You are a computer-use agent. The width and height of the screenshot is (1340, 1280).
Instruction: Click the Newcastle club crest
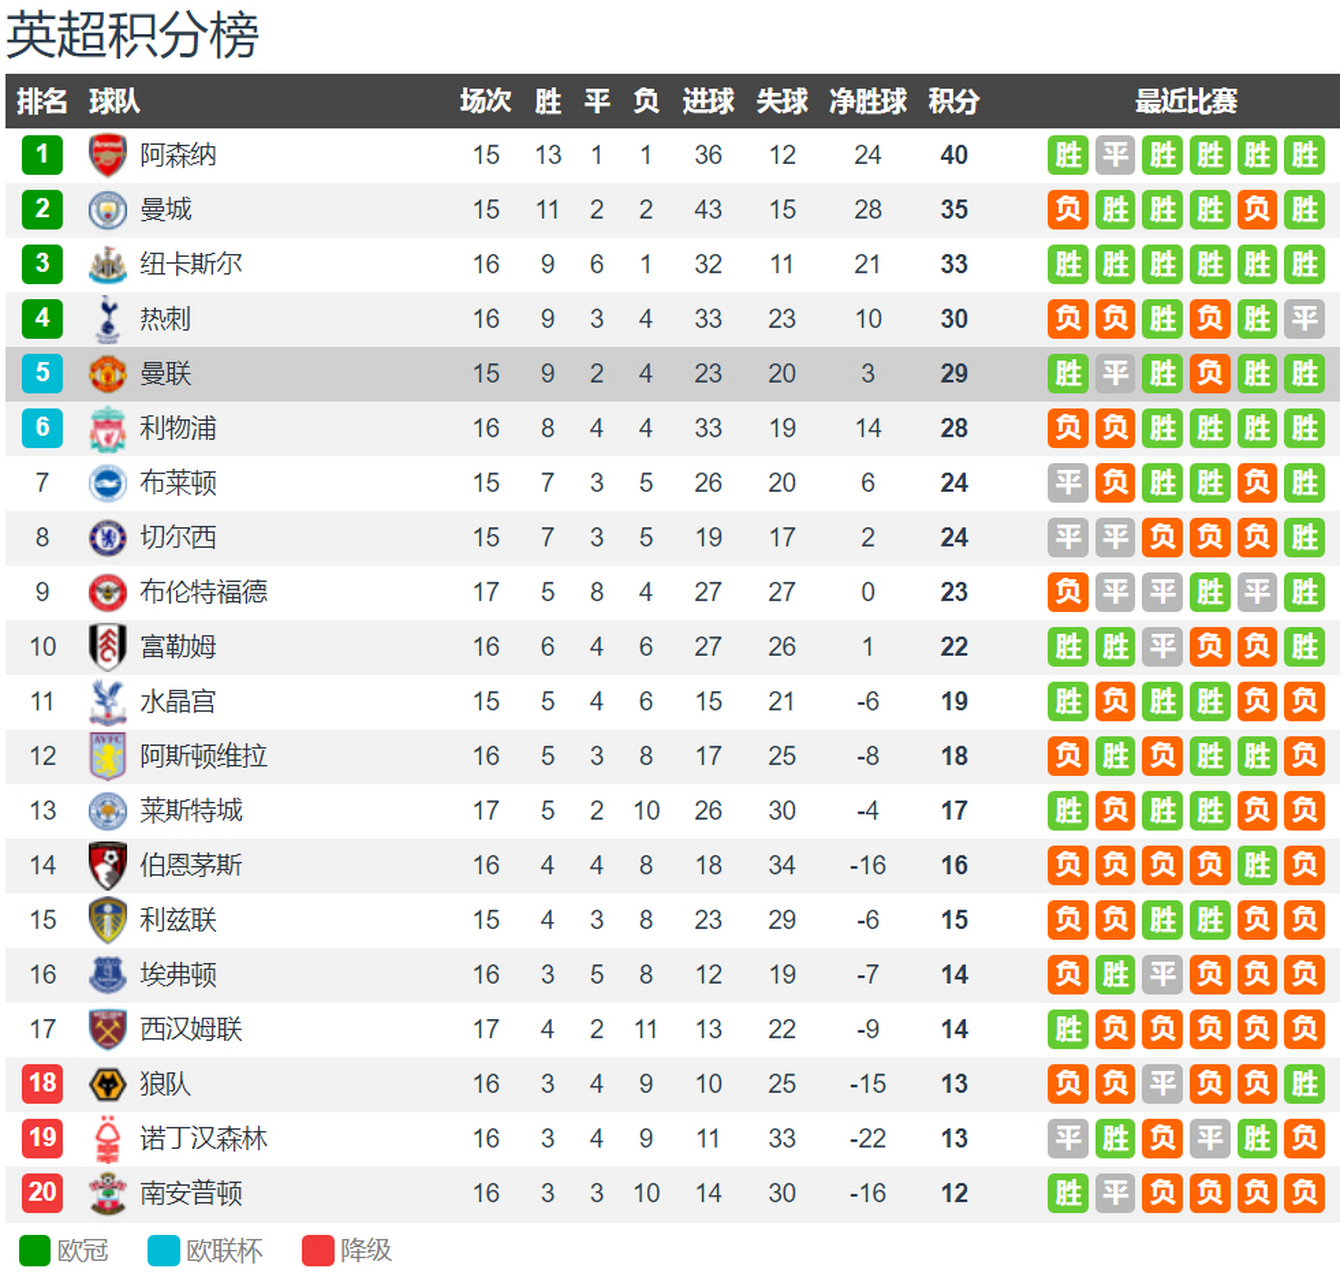coord(107,265)
